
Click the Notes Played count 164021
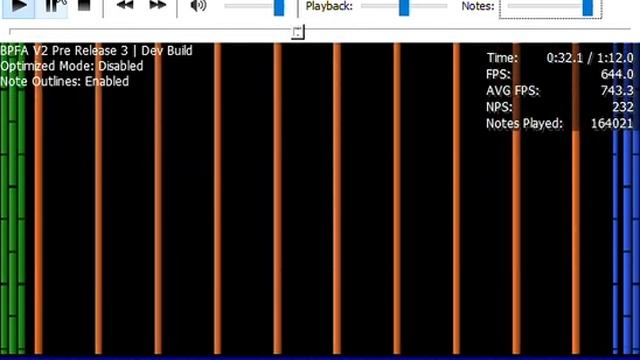tap(612, 123)
